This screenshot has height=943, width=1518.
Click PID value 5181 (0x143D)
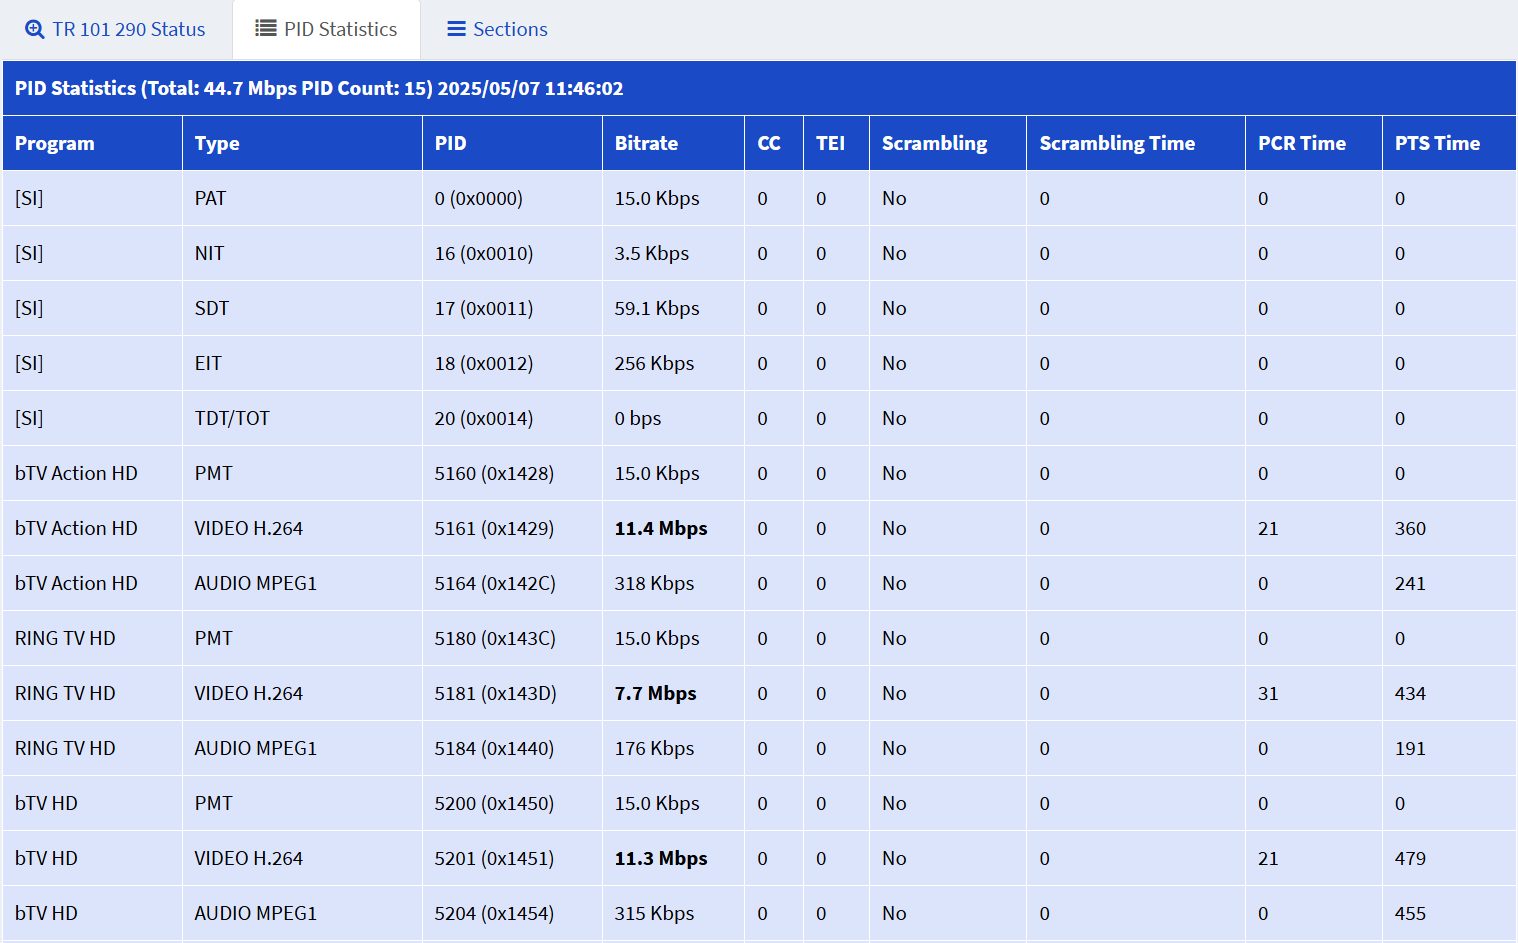[495, 693]
